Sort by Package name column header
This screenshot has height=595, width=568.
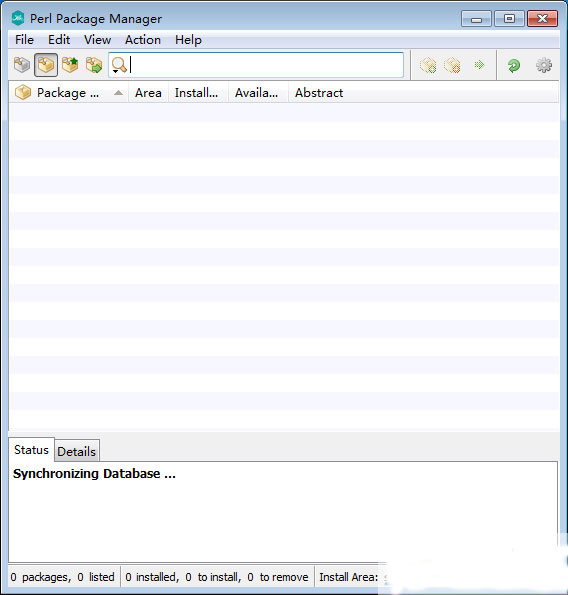click(68, 93)
